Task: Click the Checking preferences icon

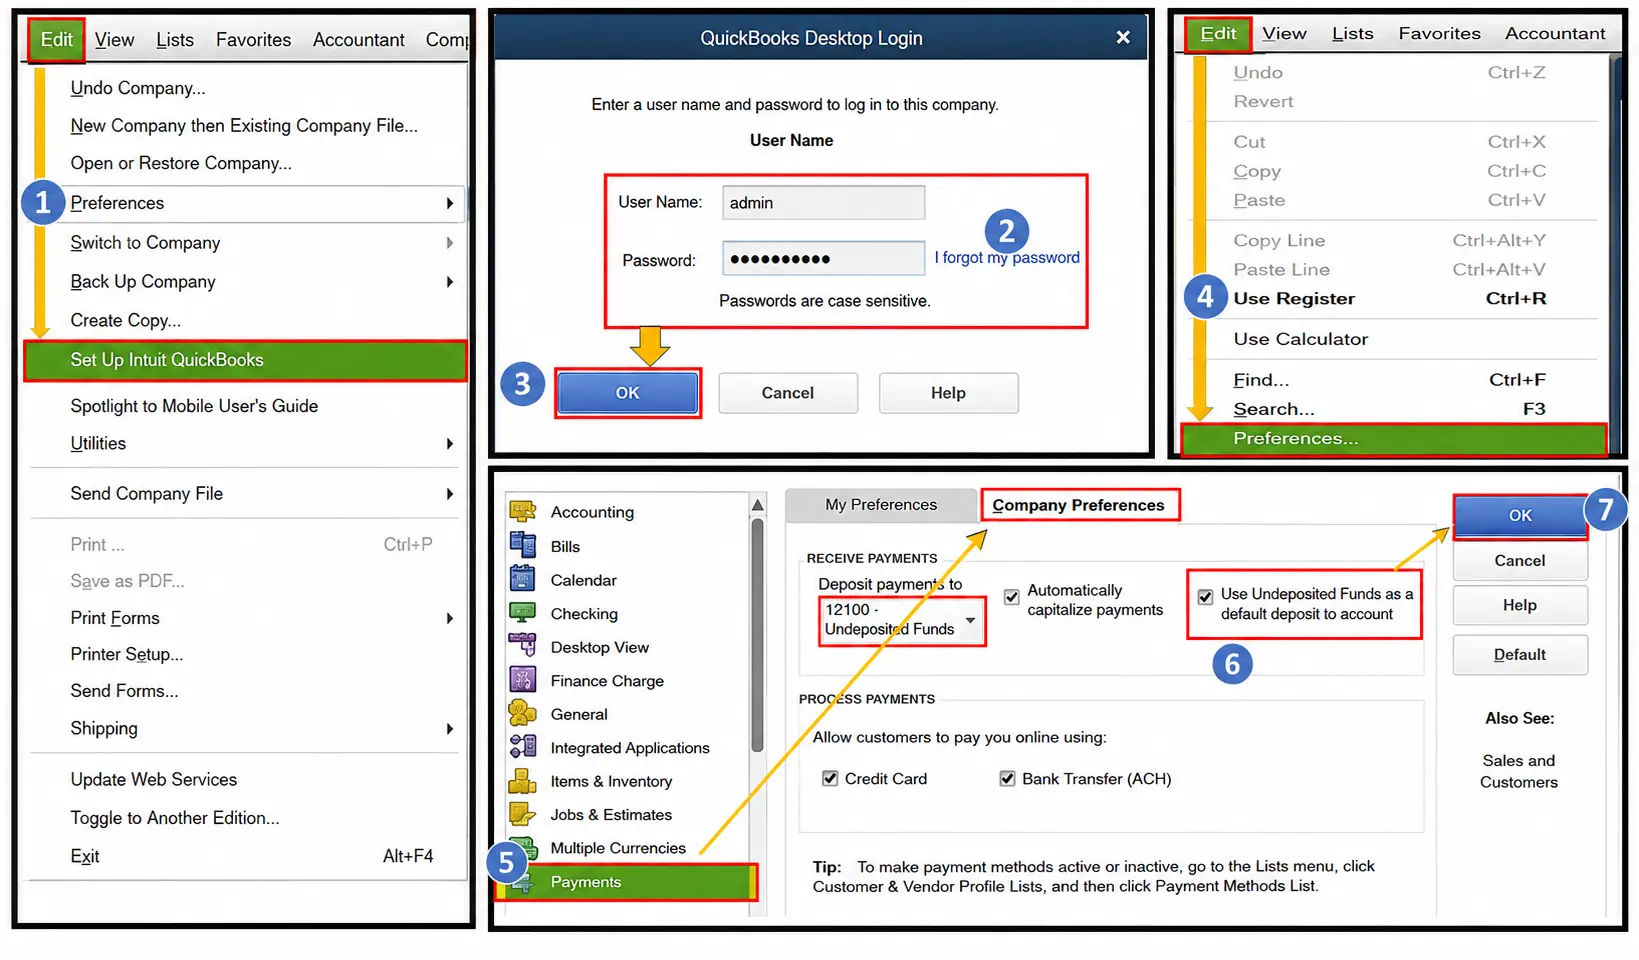Action: pyautogui.click(x=523, y=613)
